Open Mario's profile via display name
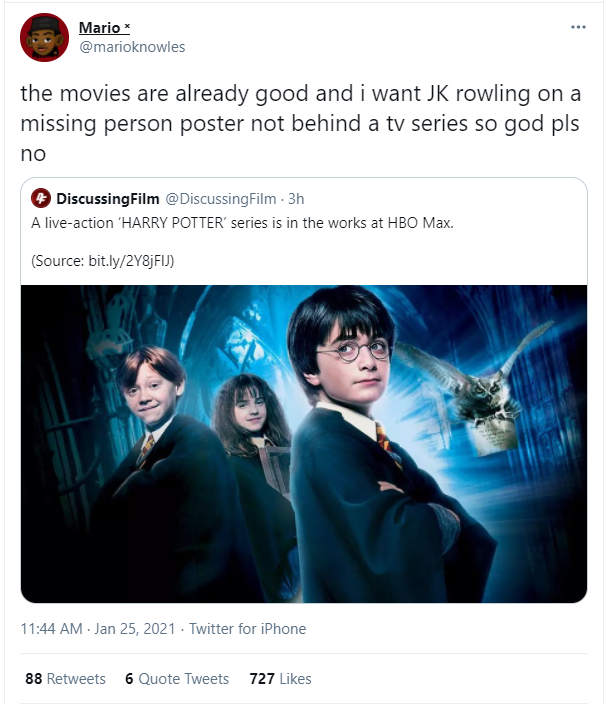Viewport: 604px width, 704px height. coord(98,27)
